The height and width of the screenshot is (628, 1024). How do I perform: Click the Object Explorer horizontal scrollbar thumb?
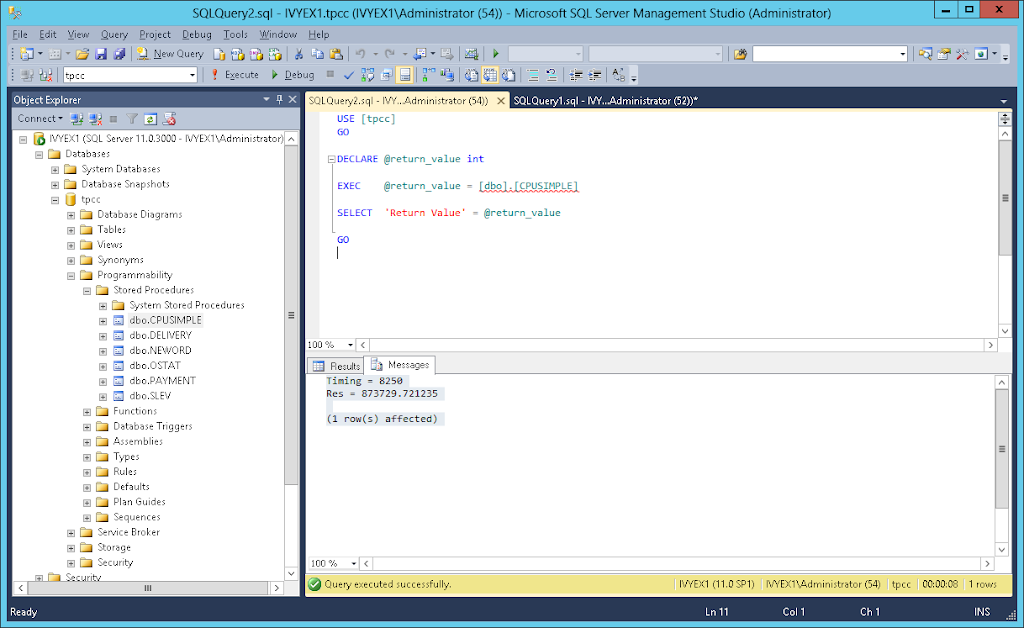click(148, 588)
